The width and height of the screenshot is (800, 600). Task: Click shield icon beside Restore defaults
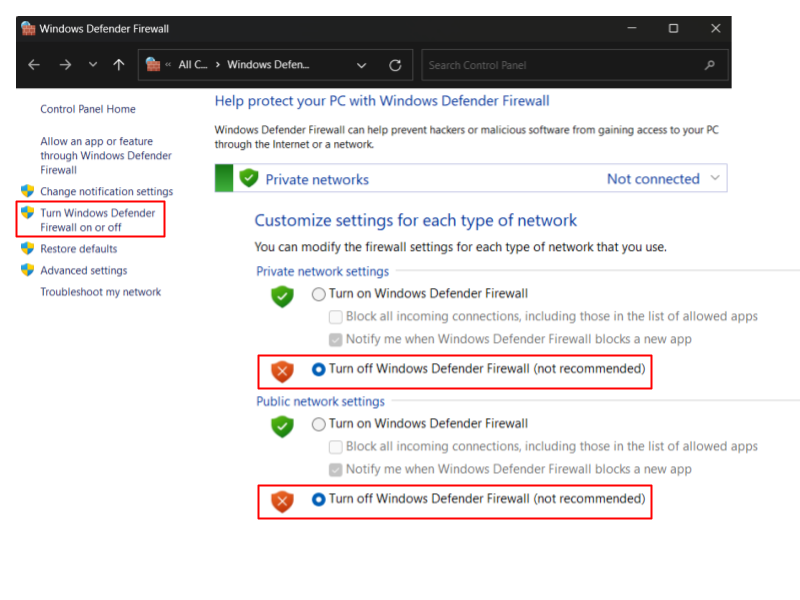coord(28,248)
